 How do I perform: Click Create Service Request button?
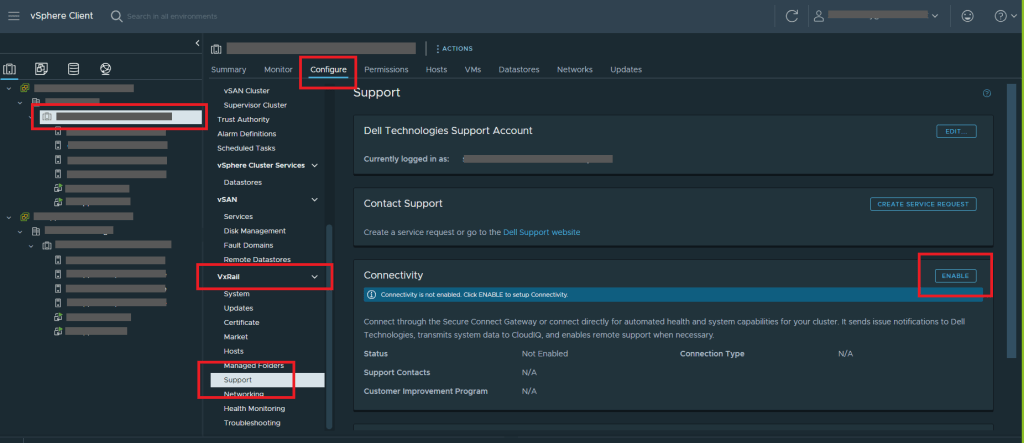click(x=922, y=204)
